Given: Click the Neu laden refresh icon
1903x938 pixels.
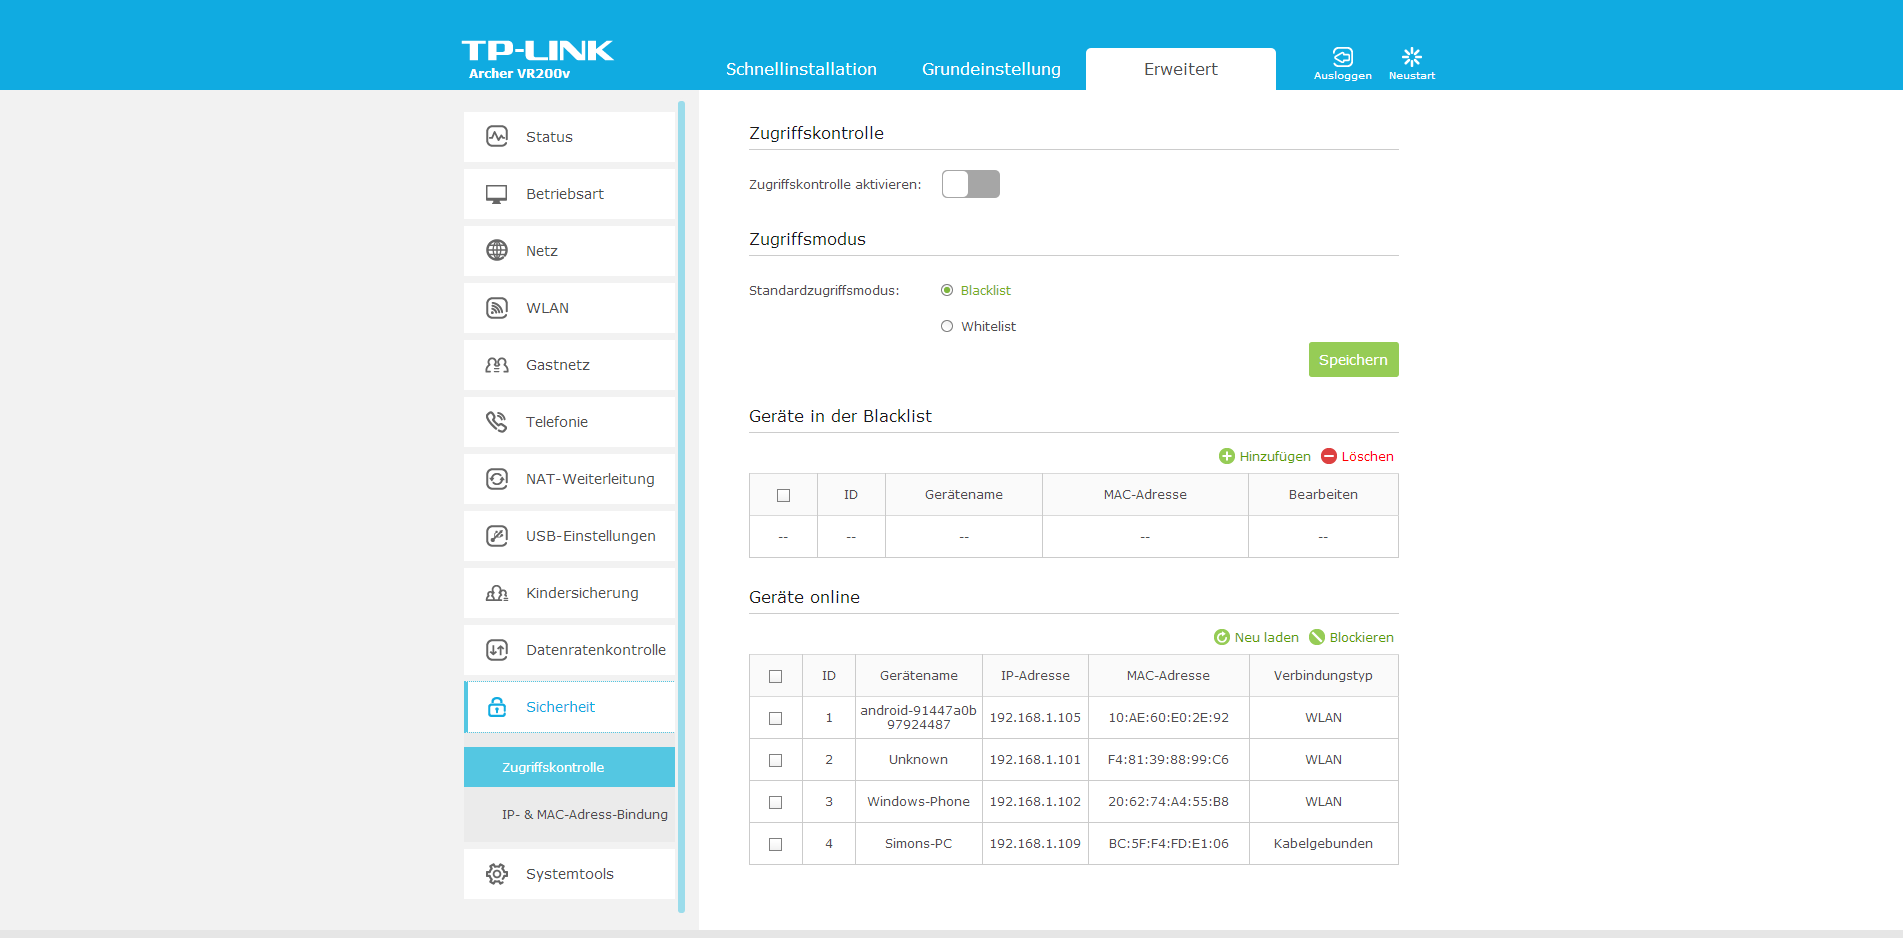Looking at the screenshot, I should coord(1222,637).
